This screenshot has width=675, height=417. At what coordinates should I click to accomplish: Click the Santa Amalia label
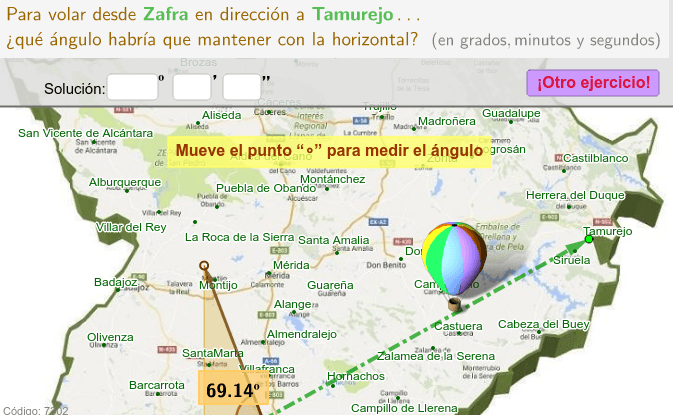click(x=334, y=240)
